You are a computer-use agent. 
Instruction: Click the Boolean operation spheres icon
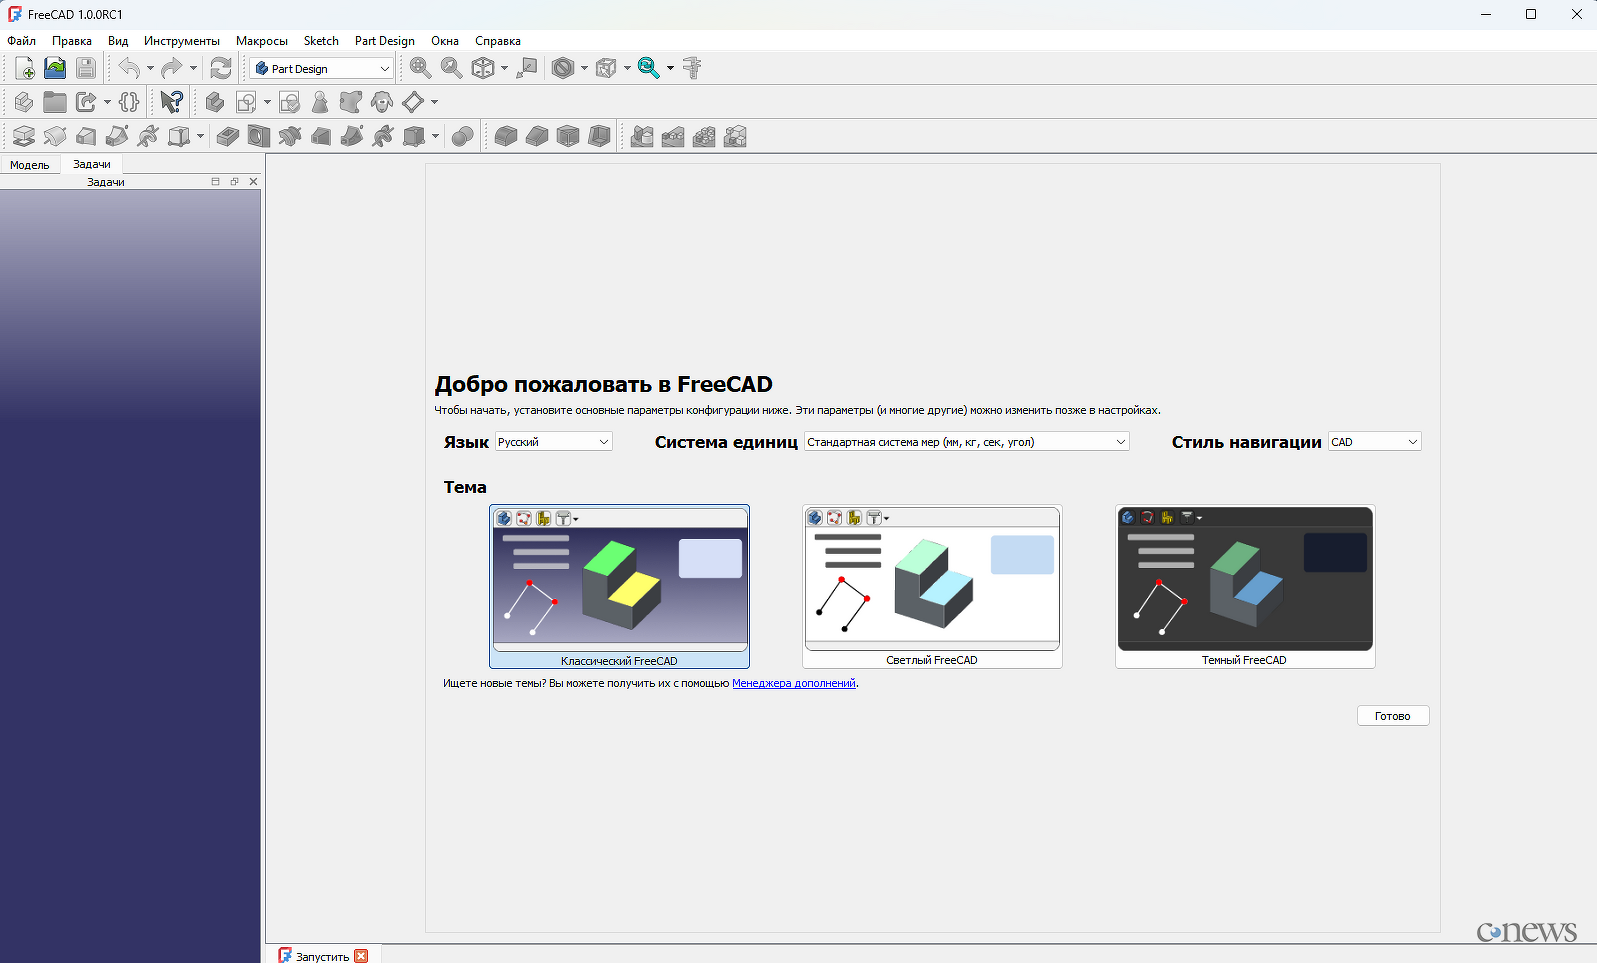coord(462,136)
